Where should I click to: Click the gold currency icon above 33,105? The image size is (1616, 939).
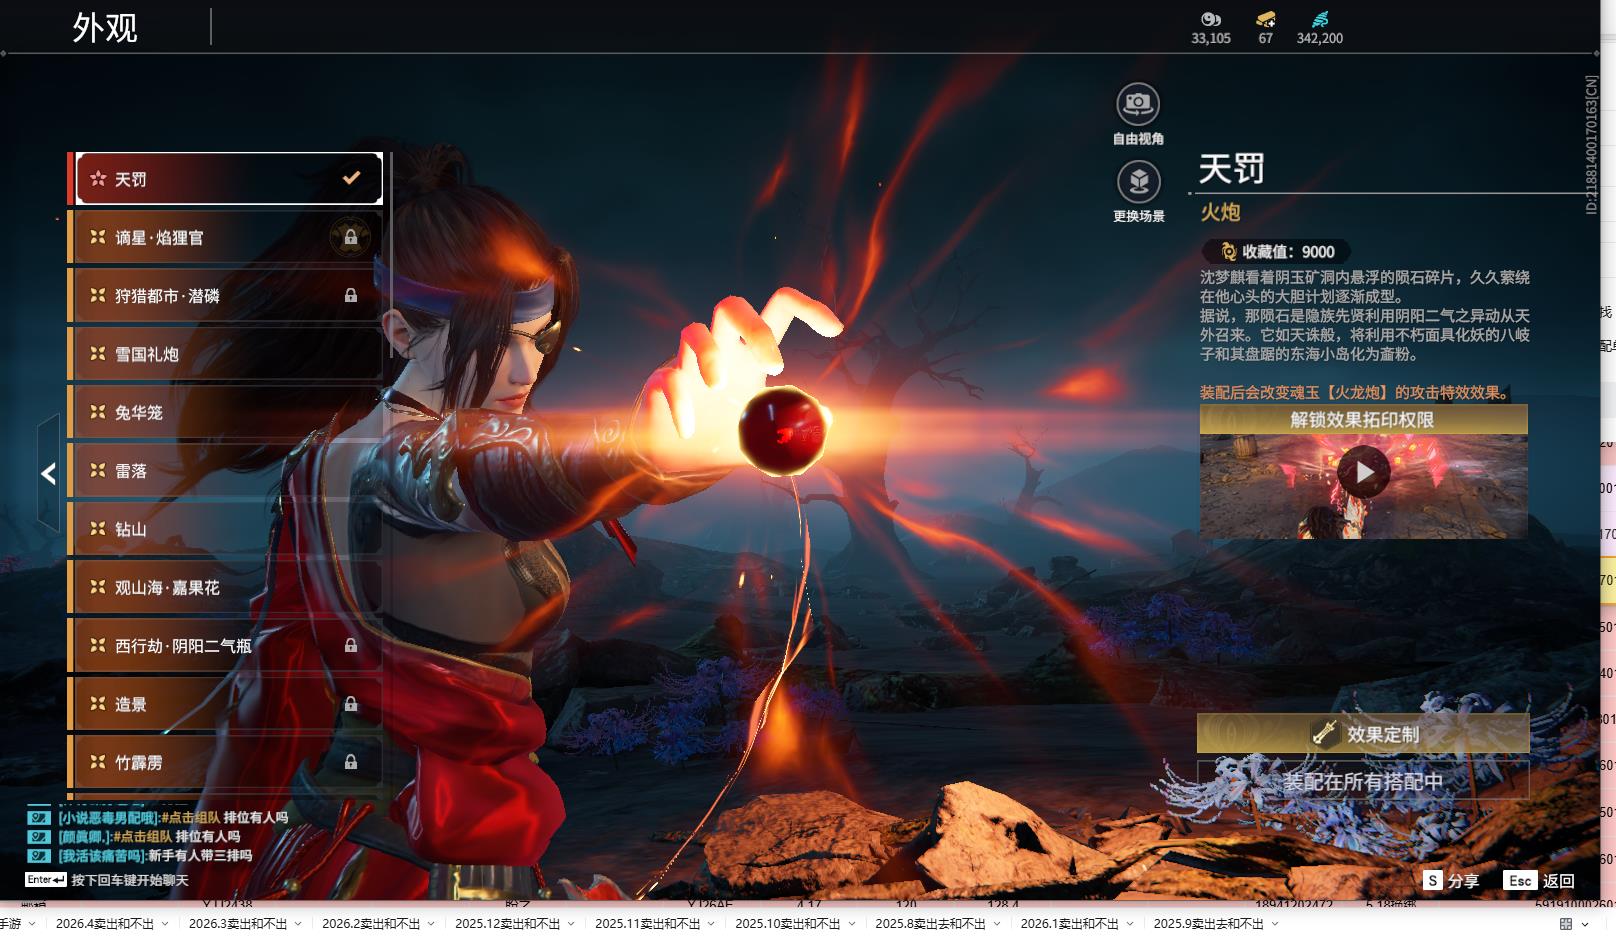tap(1210, 19)
